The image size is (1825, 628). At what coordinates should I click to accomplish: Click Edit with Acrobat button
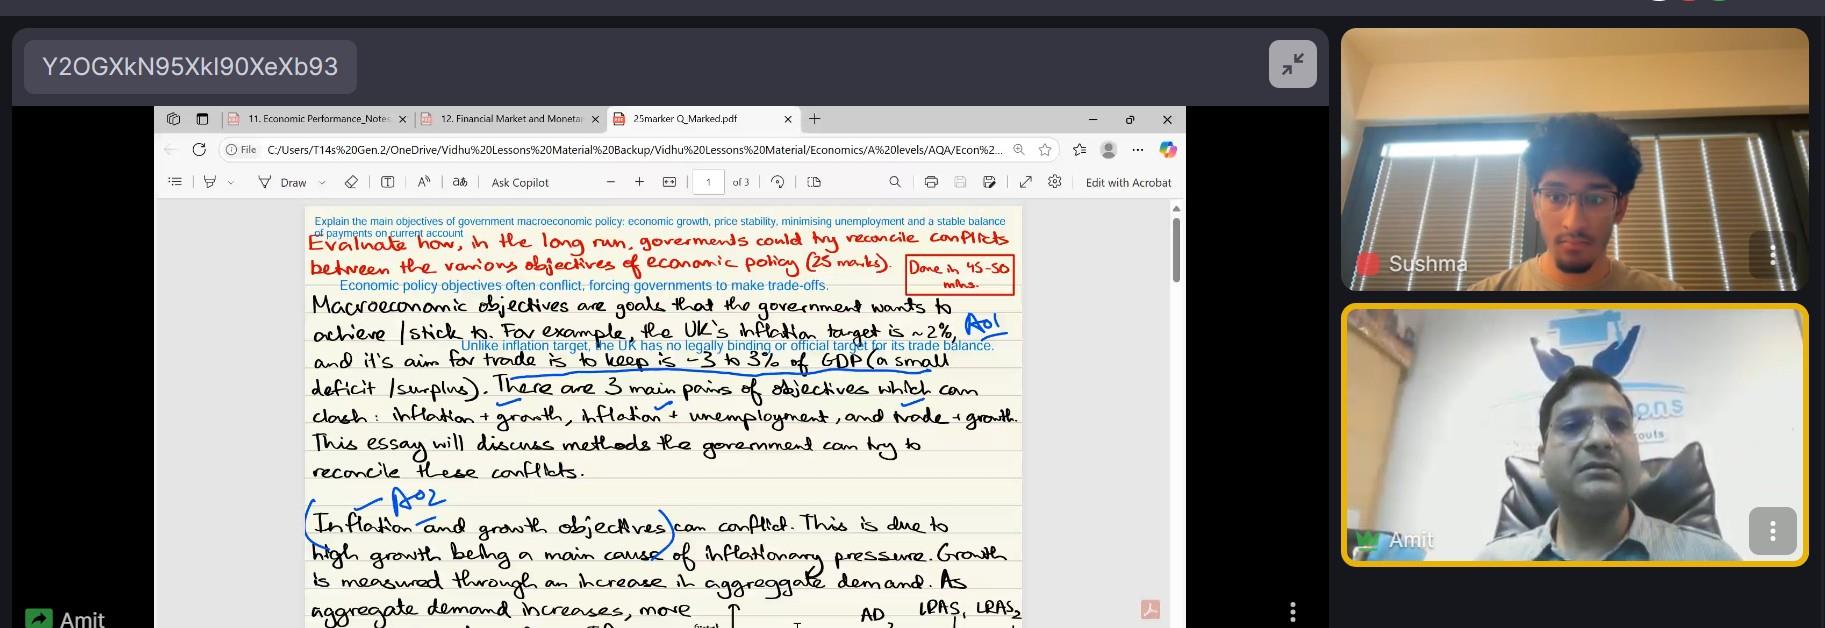pos(1128,183)
